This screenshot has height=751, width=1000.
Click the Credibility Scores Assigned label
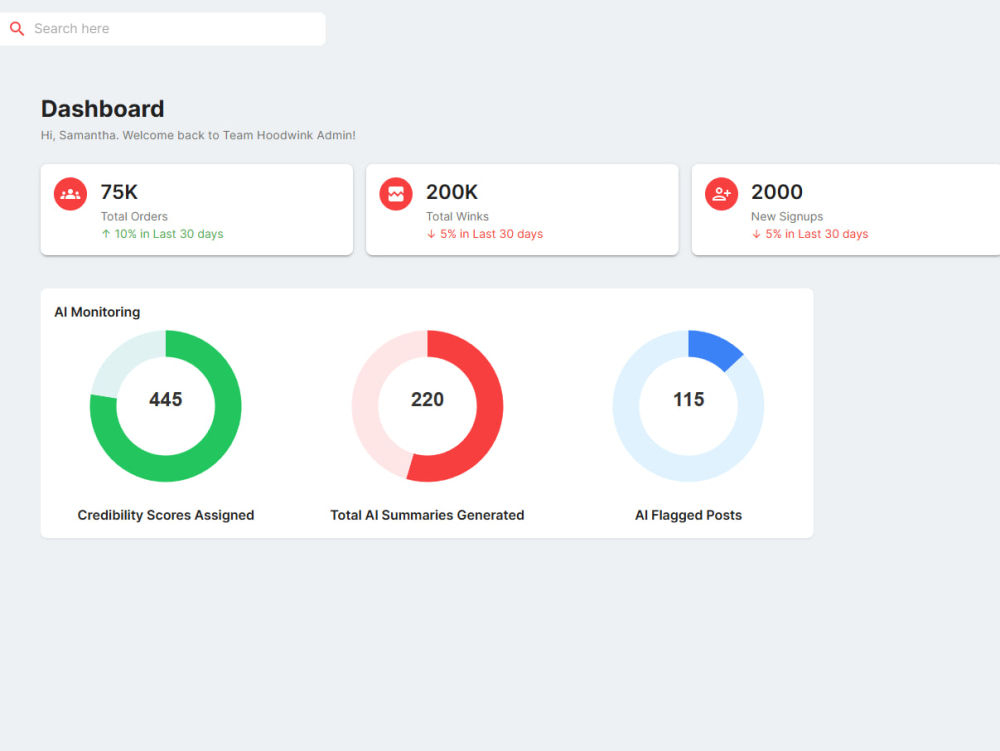[x=166, y=515]
